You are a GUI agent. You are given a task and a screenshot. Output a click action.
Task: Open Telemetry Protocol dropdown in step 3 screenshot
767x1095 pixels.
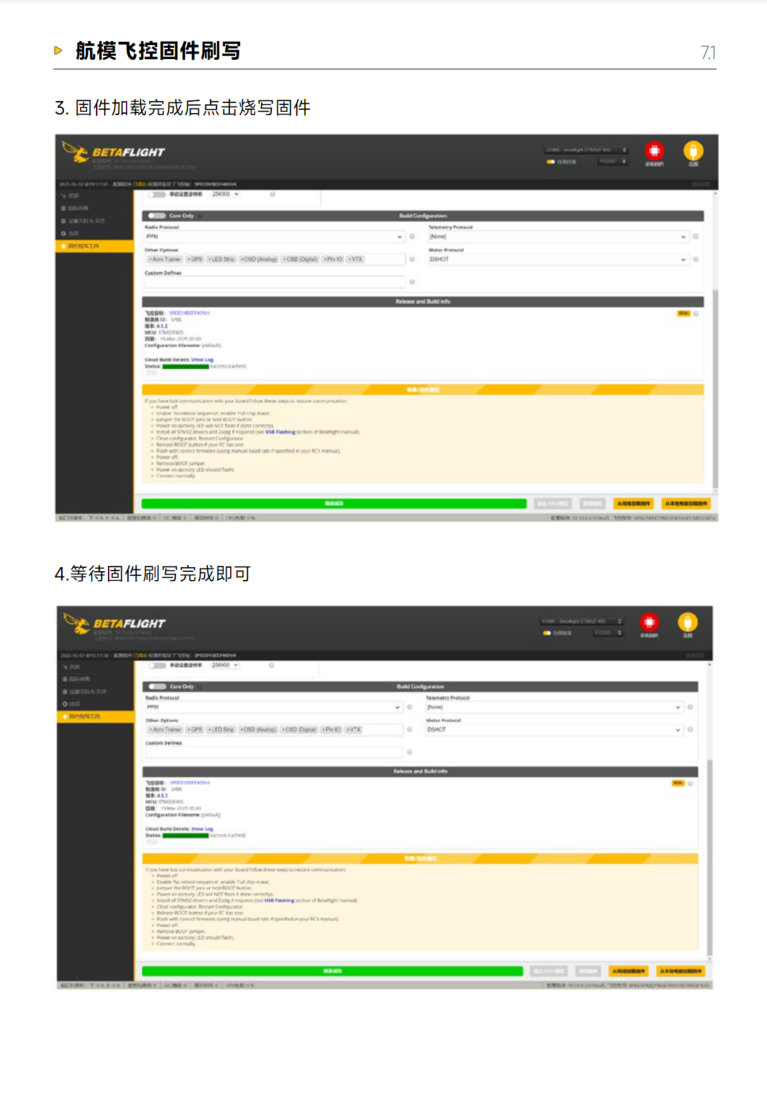coord(558,237)
